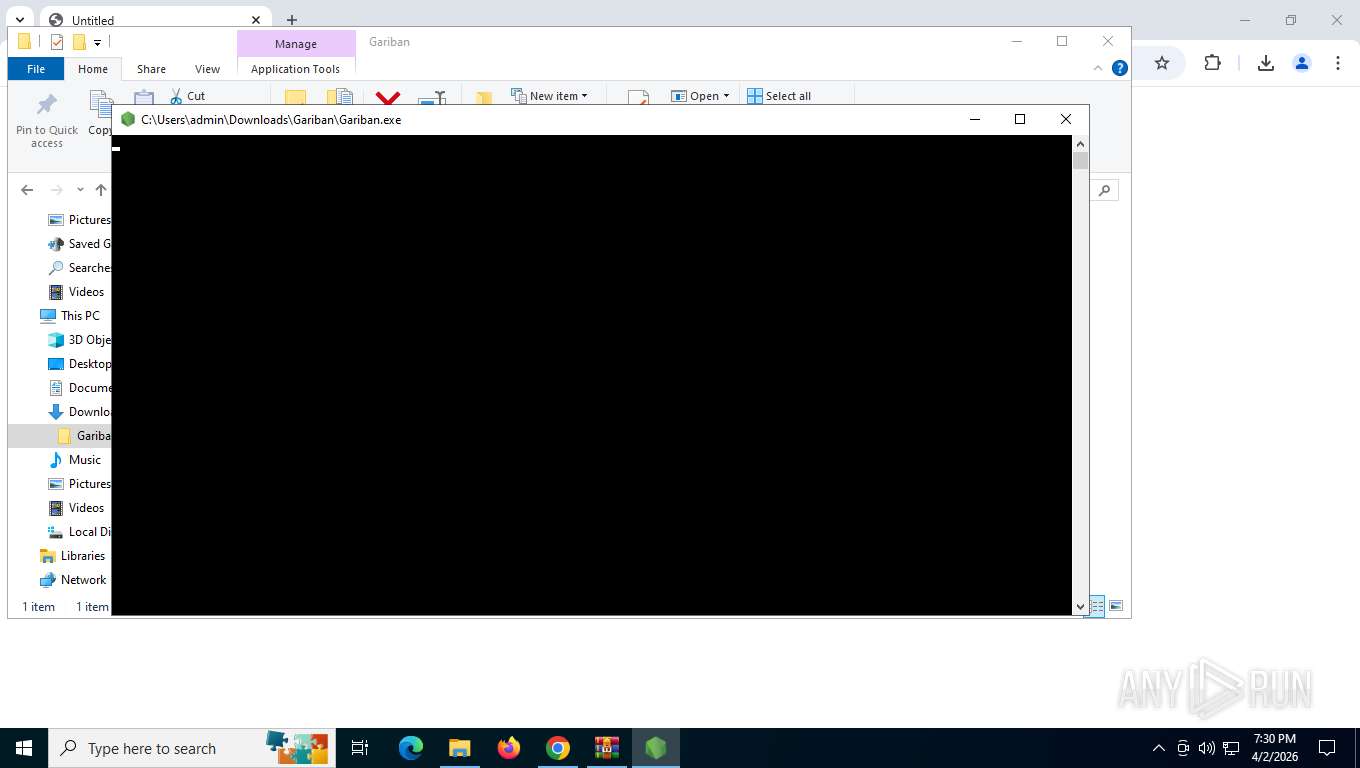
Task: Close the Untitled Chrome tab
Action: (x=256, y=20)
